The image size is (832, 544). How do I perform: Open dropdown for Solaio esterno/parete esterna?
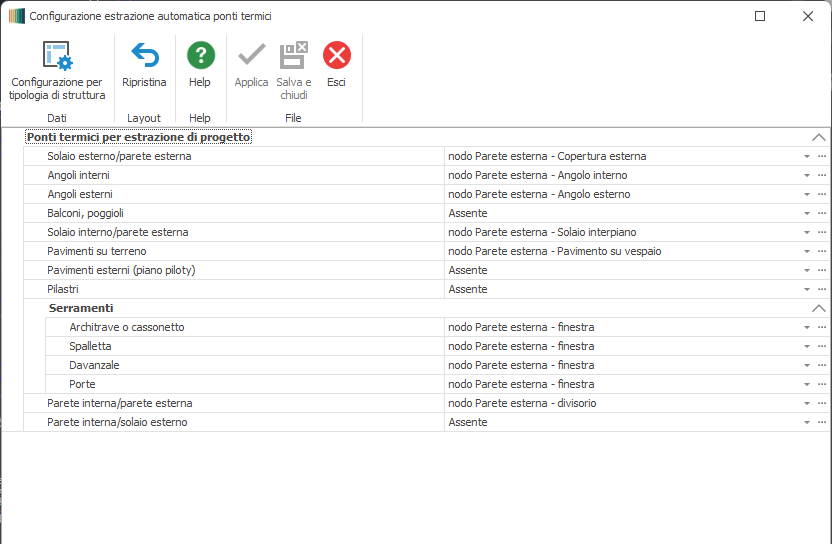pos(806,157)
